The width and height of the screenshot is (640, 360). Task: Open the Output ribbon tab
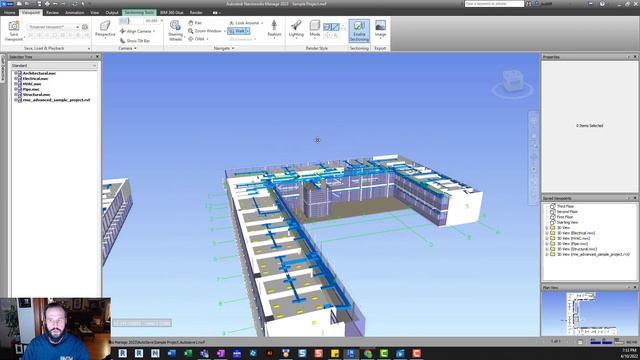click(x=112, y=13)
